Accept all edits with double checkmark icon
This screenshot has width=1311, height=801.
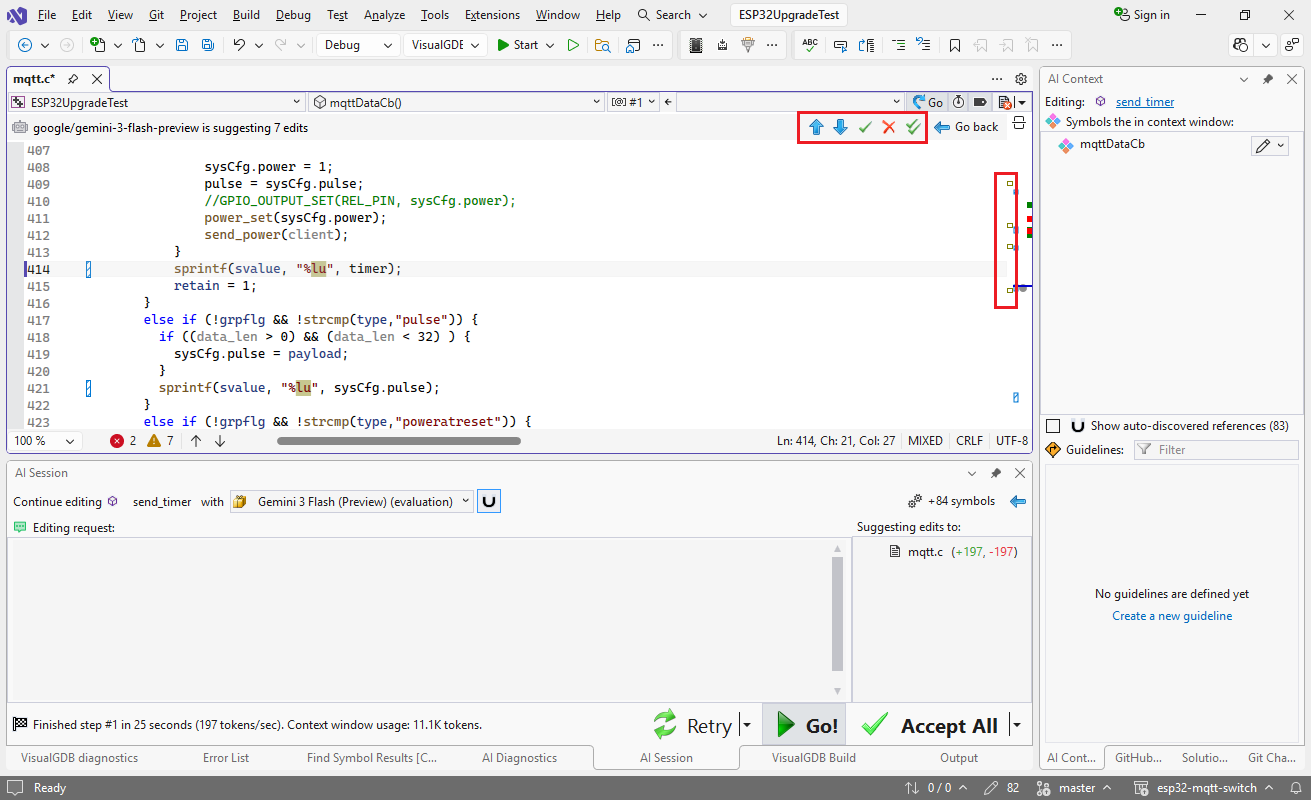coord(913,127)
